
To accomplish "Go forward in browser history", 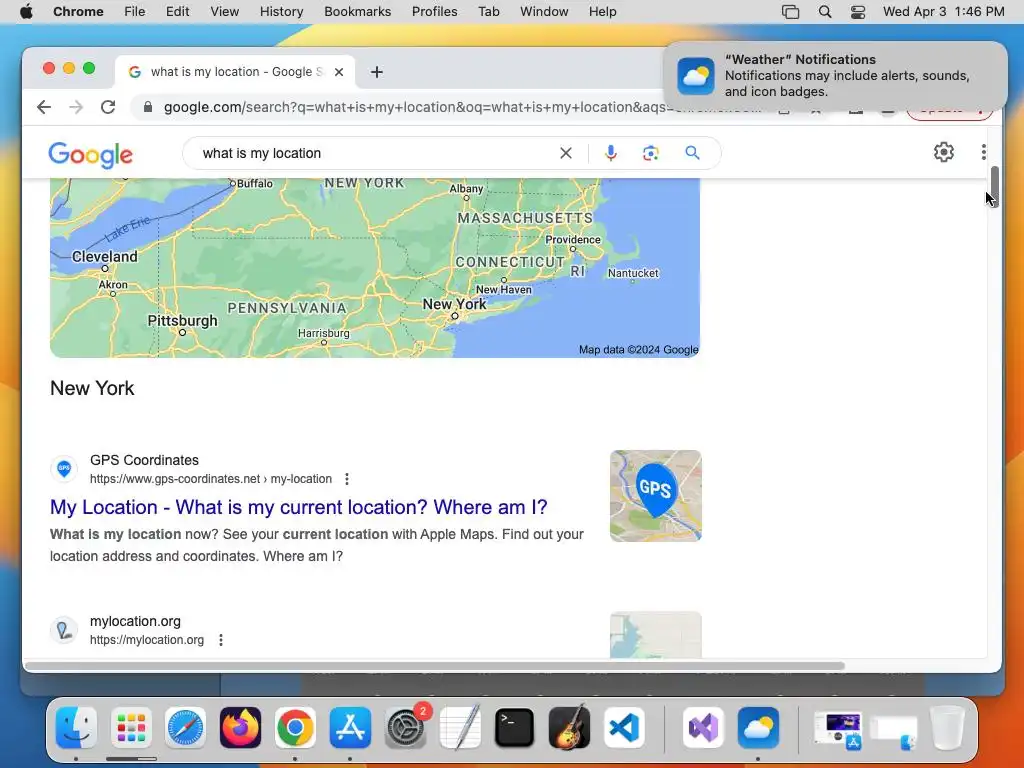I will click(x=76, y=107).
